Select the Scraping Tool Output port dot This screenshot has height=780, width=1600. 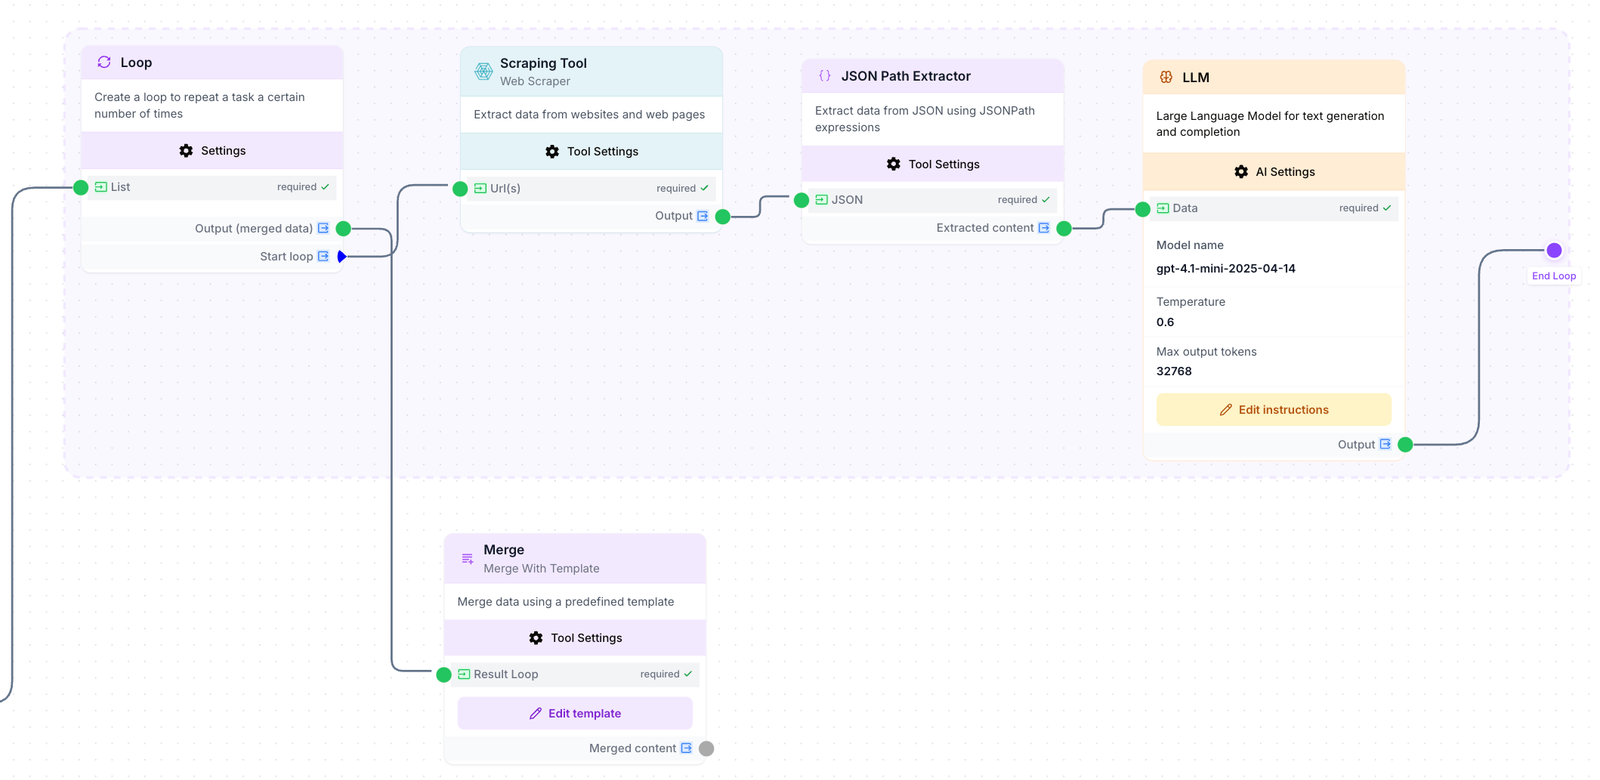[723, 216]
